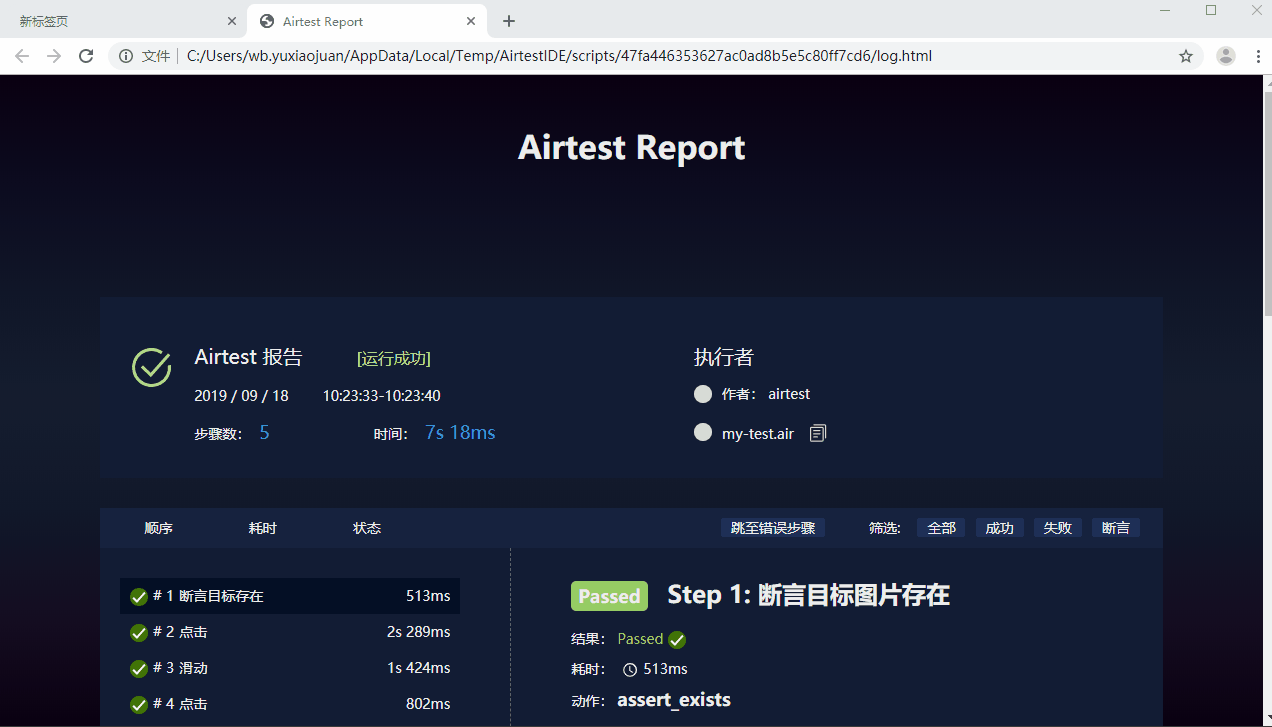Click the Airtest Report page title
The height and width of the screenshot is (727, 1272).
tap(632, 148)
